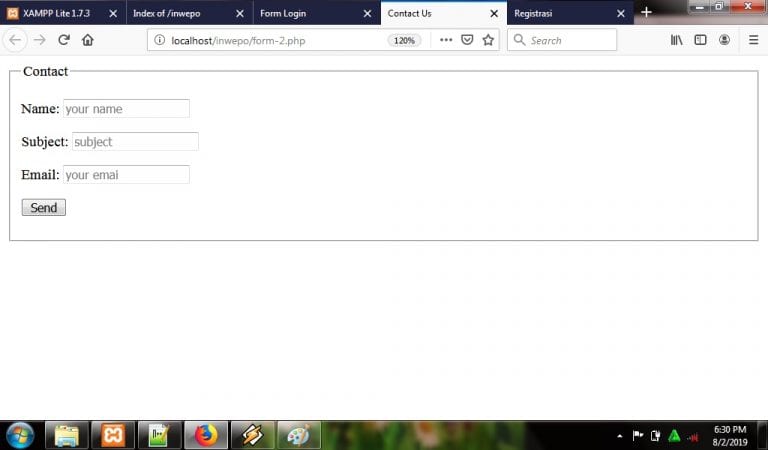
Task: Open Paint from the taskbar
Action: point(299,435)
